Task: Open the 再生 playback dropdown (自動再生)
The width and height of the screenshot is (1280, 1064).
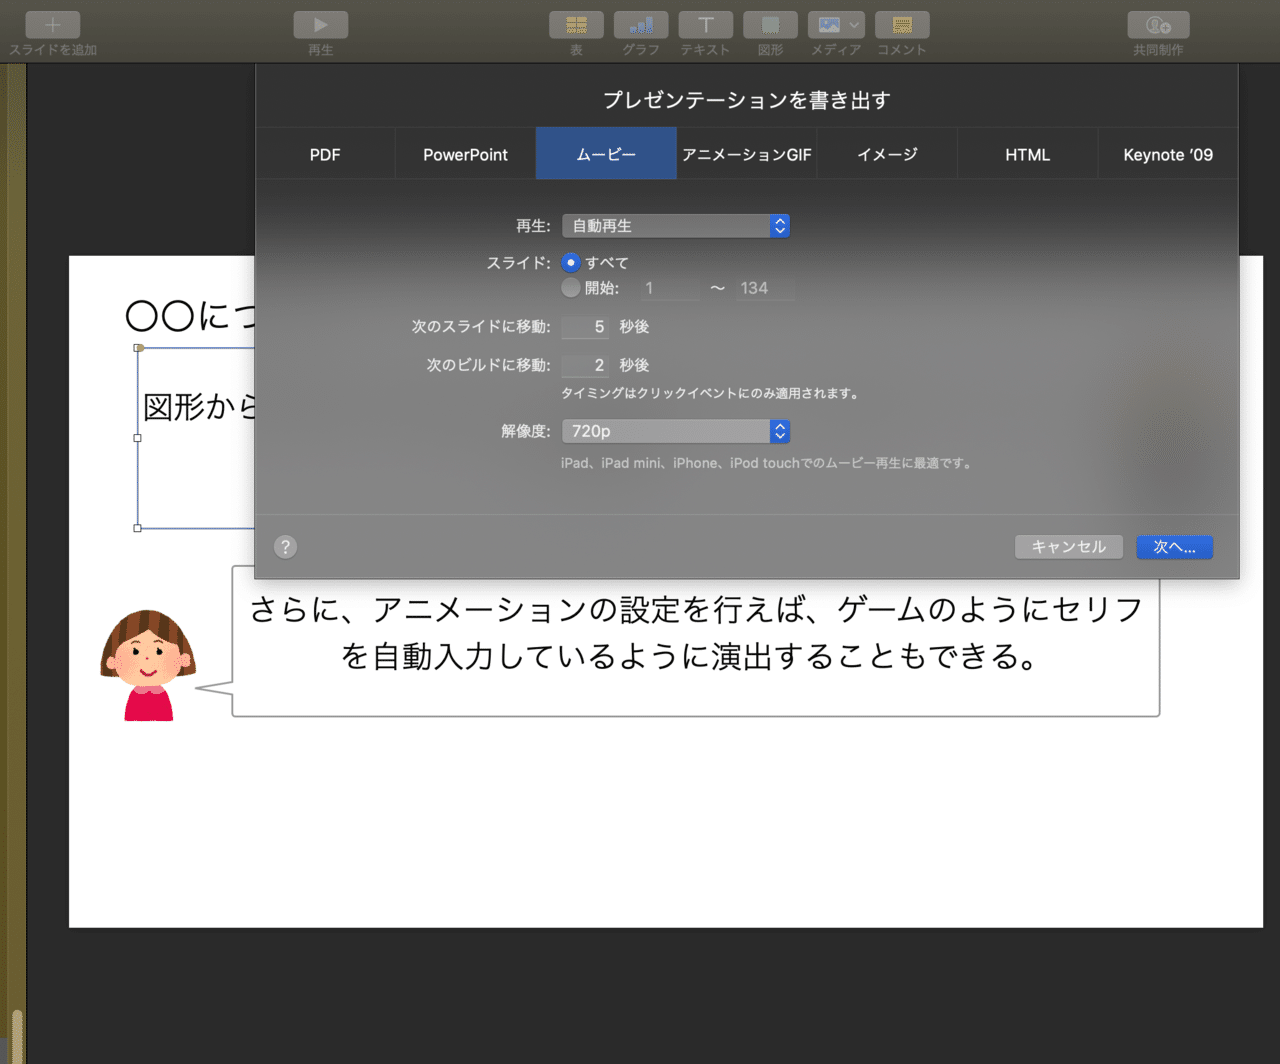Action: click(676, 226)
